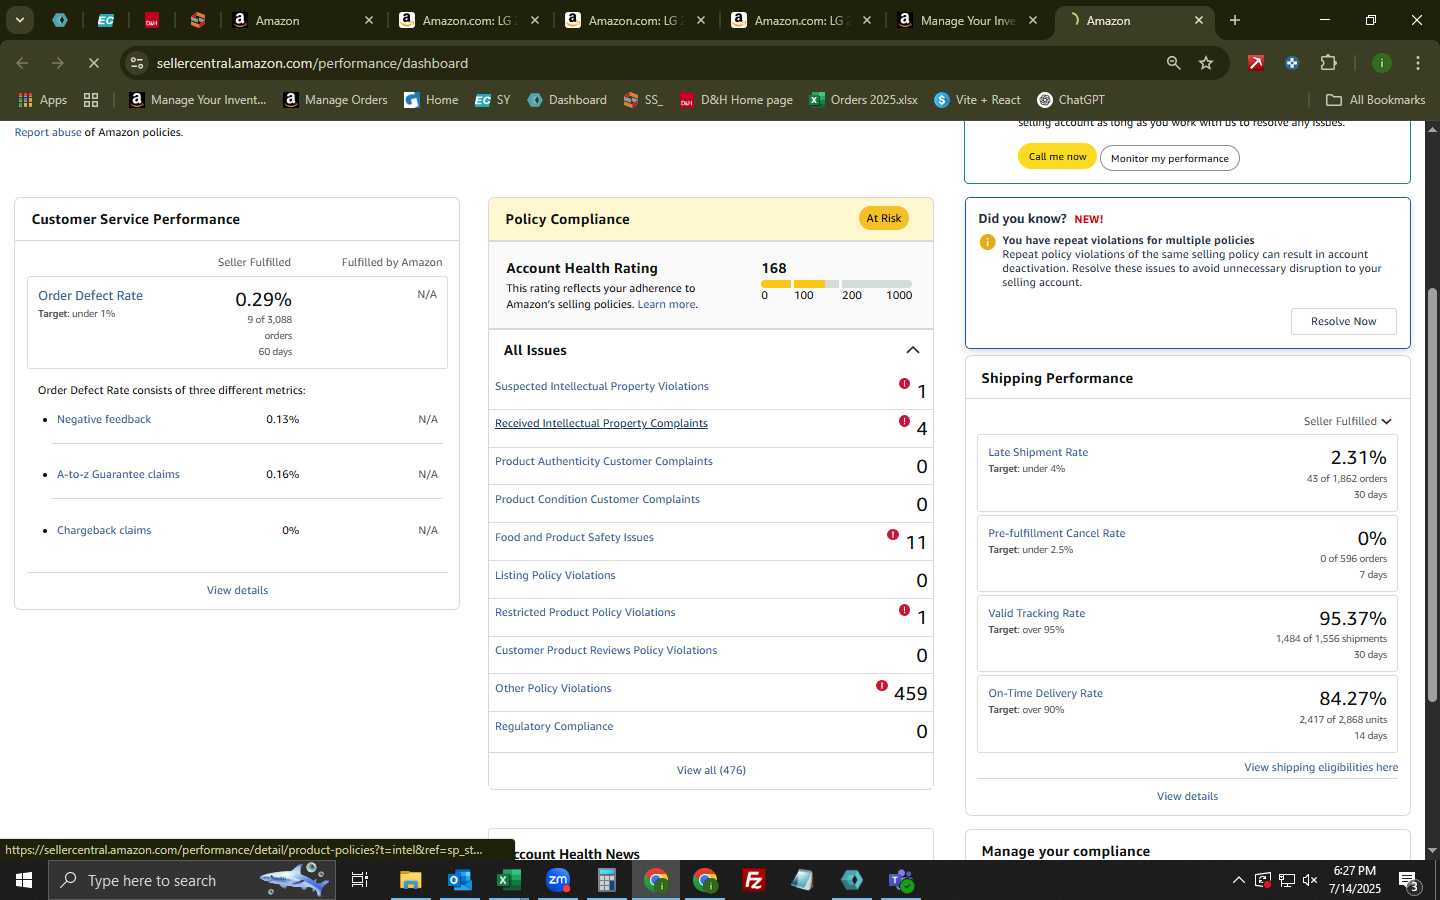The height and width of the screenshot is (900, 1440).
Task: Click View details under Customer Service Performance
Action: click(237, 591)
